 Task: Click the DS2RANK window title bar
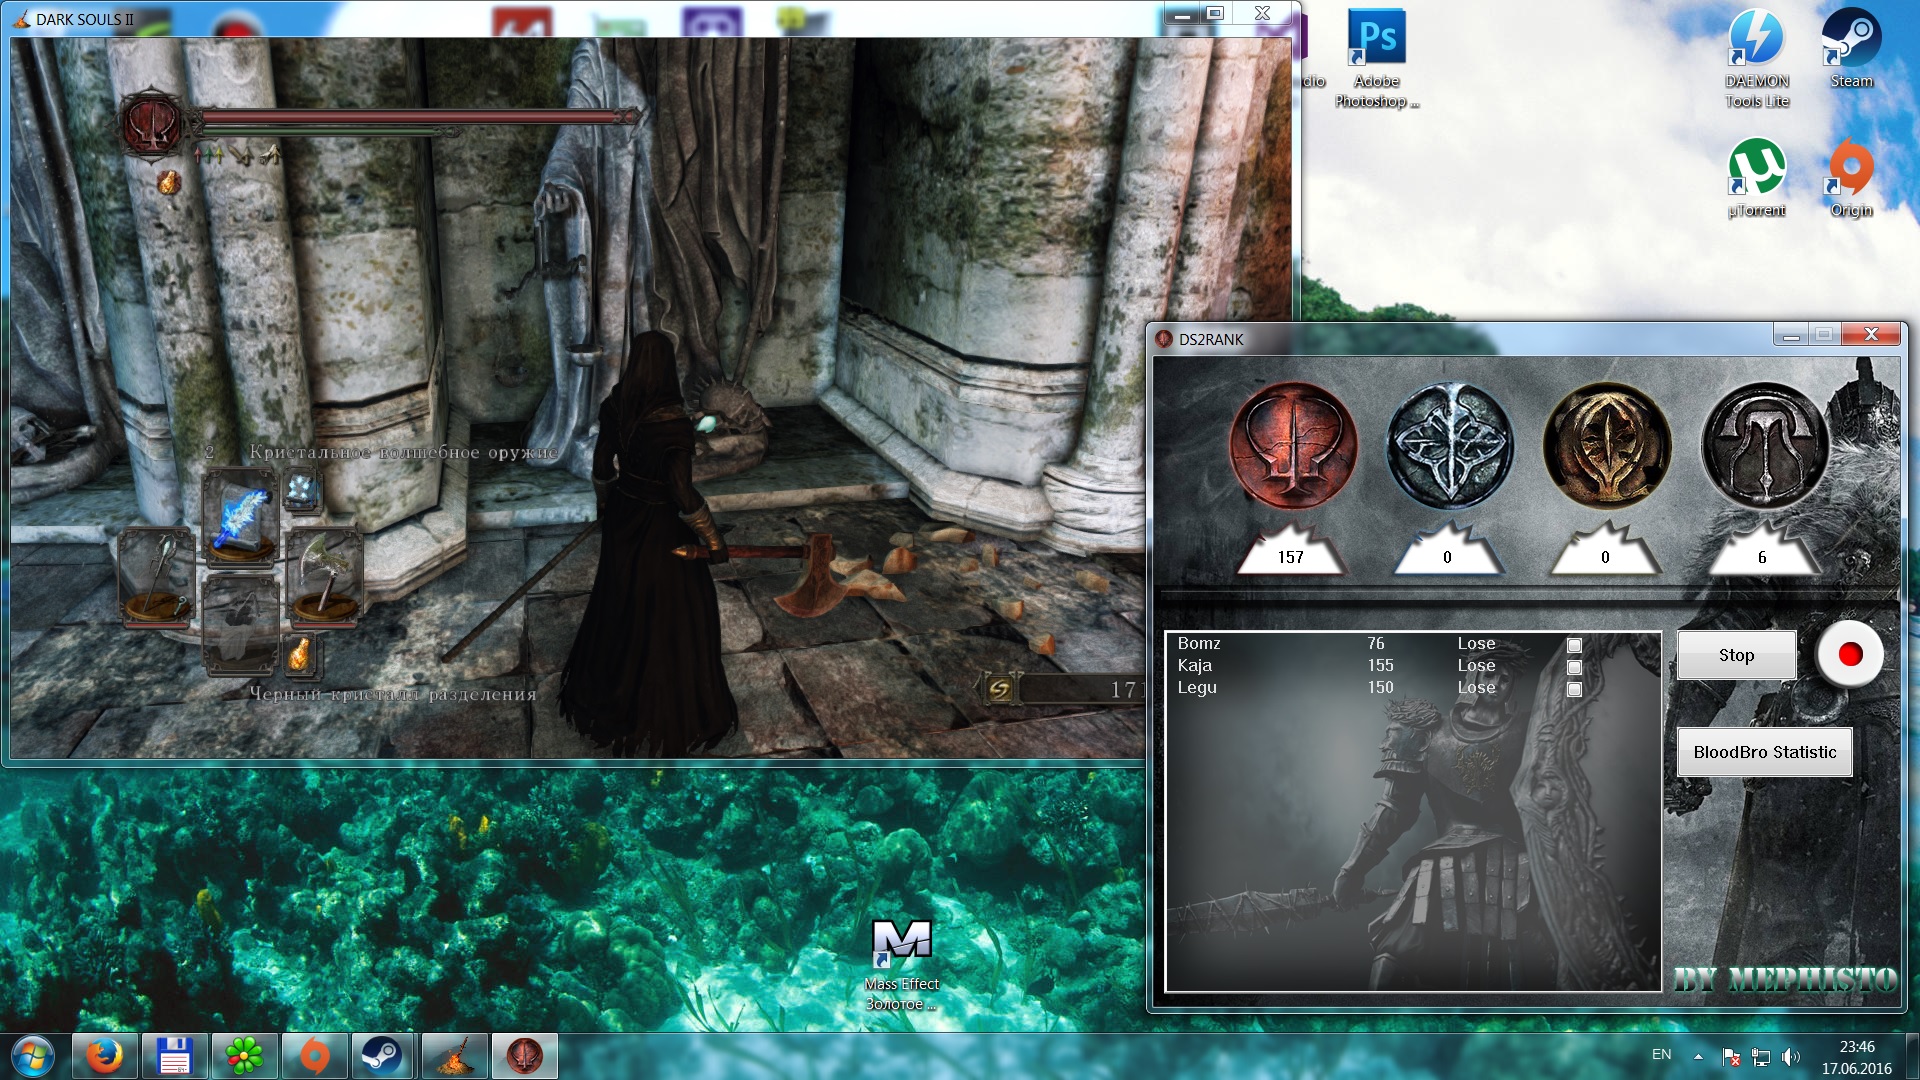pyautogui.click(x=1460, y=339)
